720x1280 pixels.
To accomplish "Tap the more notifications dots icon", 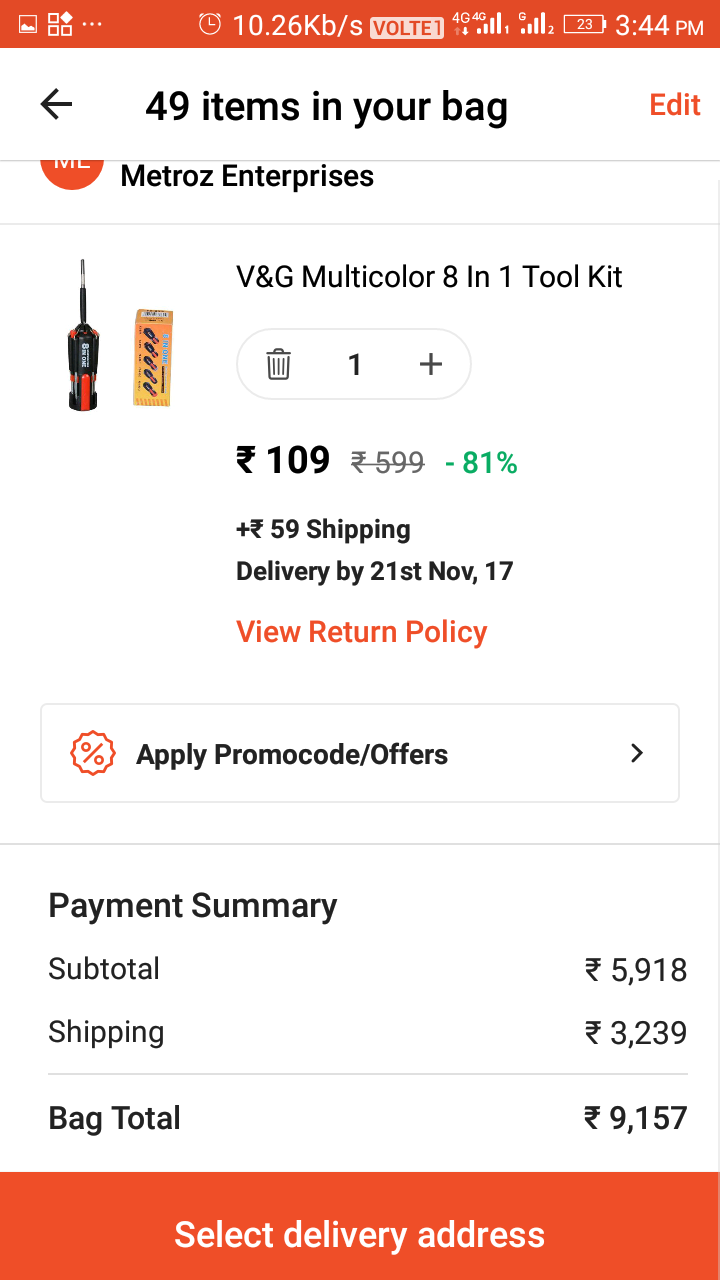I will 91,24.
